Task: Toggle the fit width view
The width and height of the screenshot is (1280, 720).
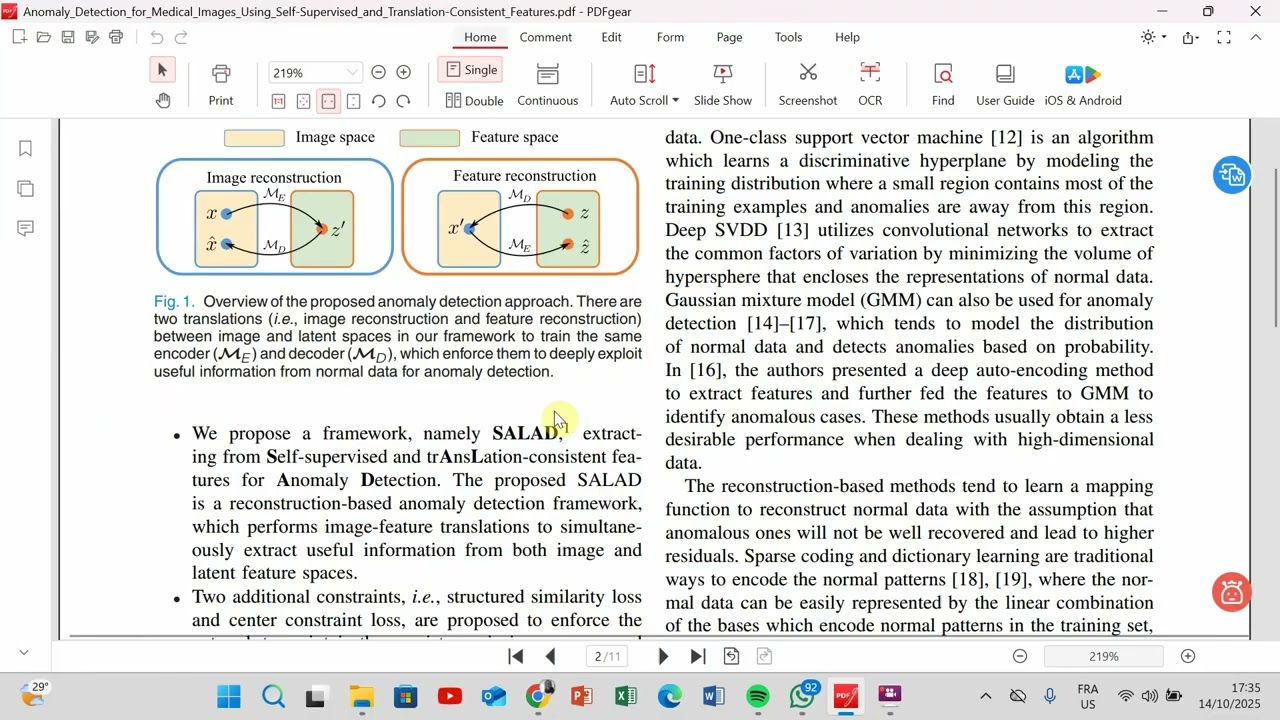Action: 328,101
